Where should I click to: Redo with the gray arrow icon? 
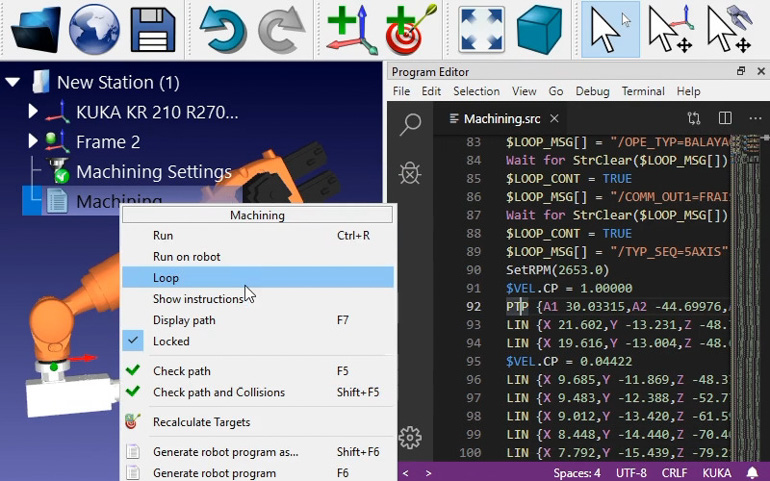click(282, 30)
